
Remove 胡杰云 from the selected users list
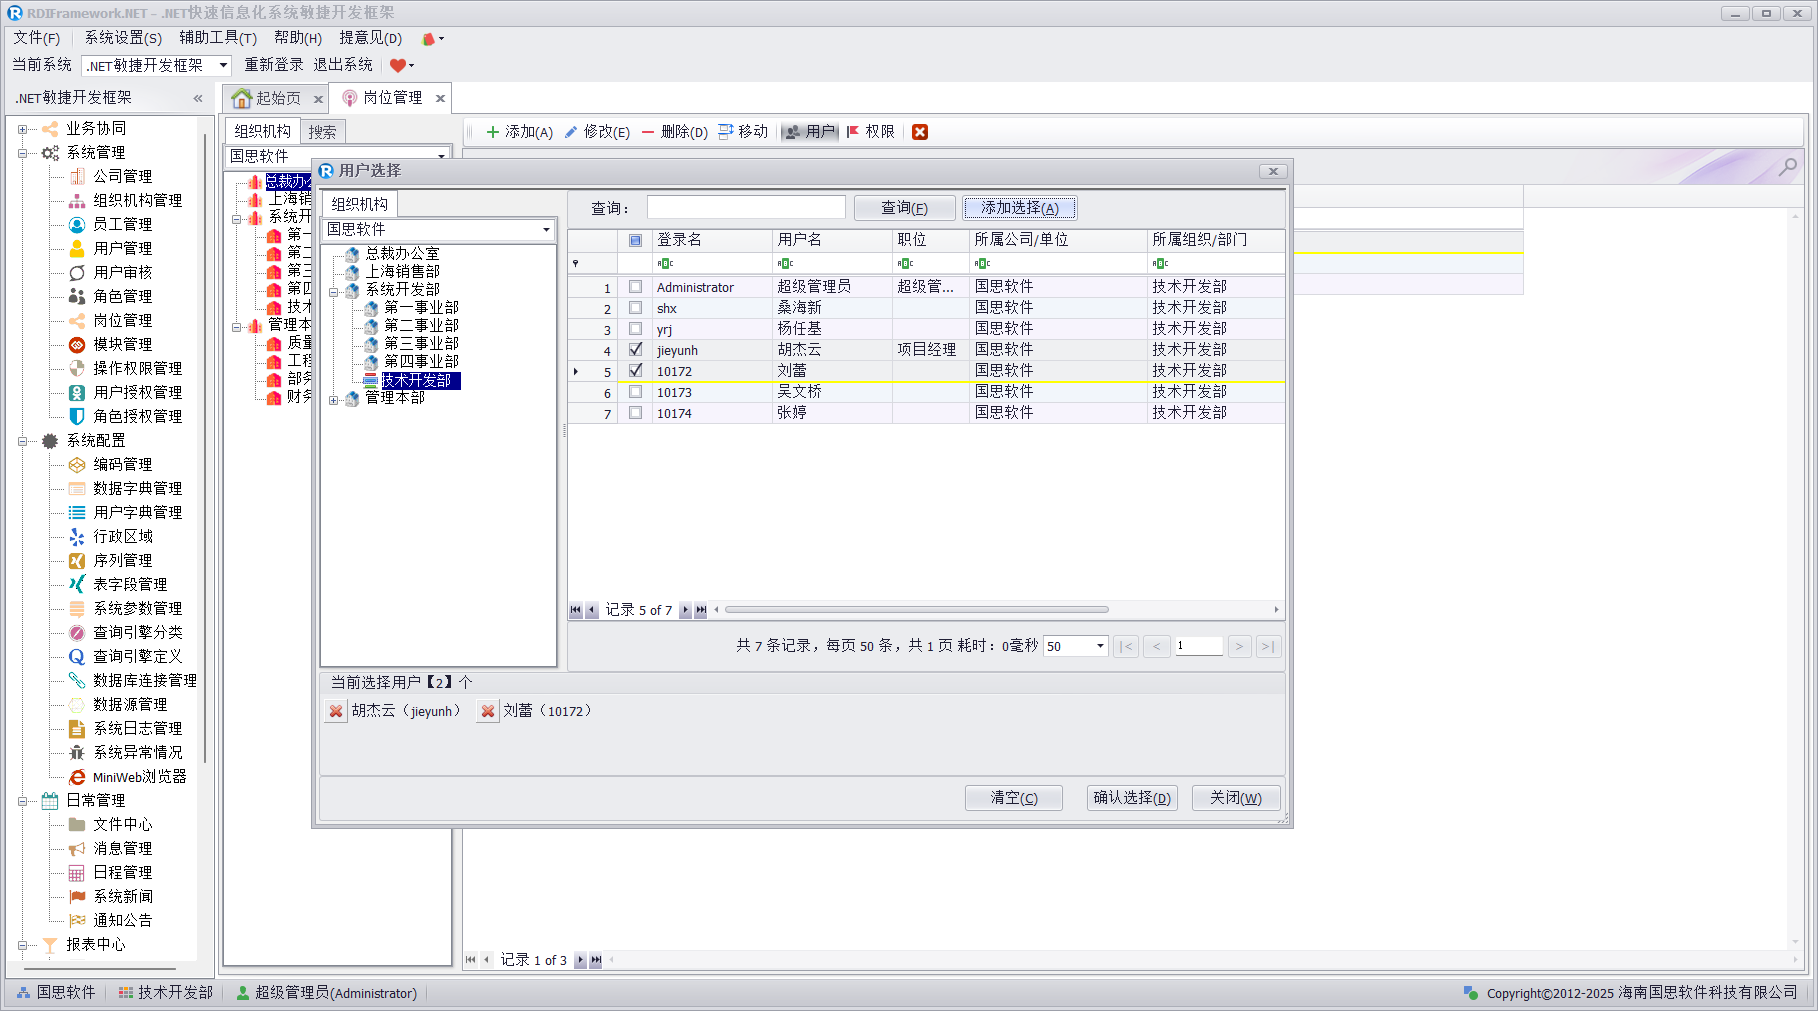tap(336, 711)
